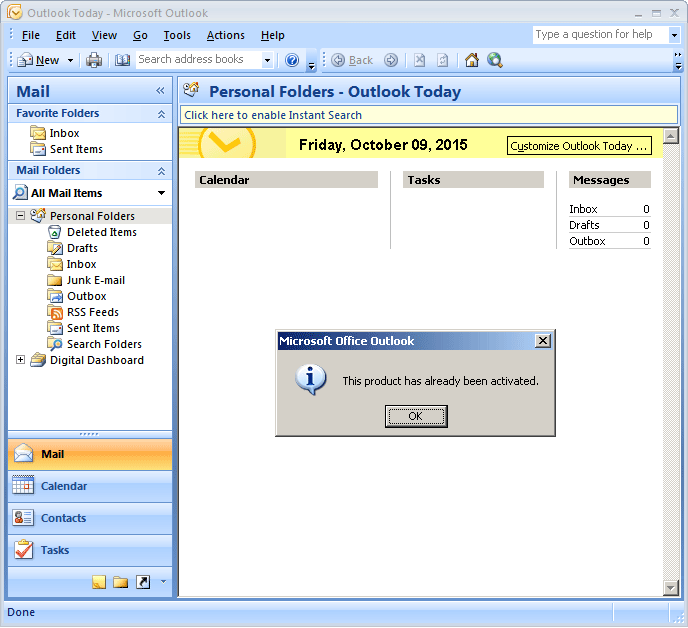The width and height of the screenshot is (688, 628).
Task: Expand the Digital Dashboard tree node
Action: tap(20, 359)
